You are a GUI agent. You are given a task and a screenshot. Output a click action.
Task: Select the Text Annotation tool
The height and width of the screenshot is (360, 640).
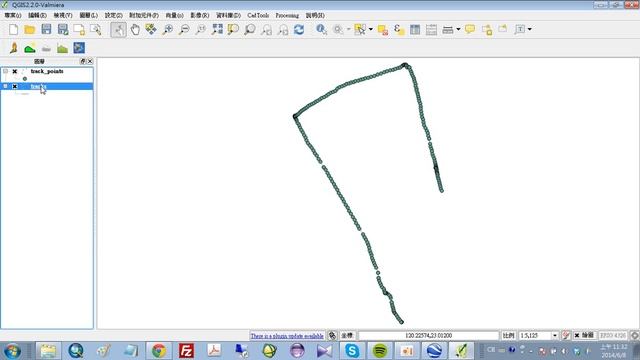tap(520, 29)
